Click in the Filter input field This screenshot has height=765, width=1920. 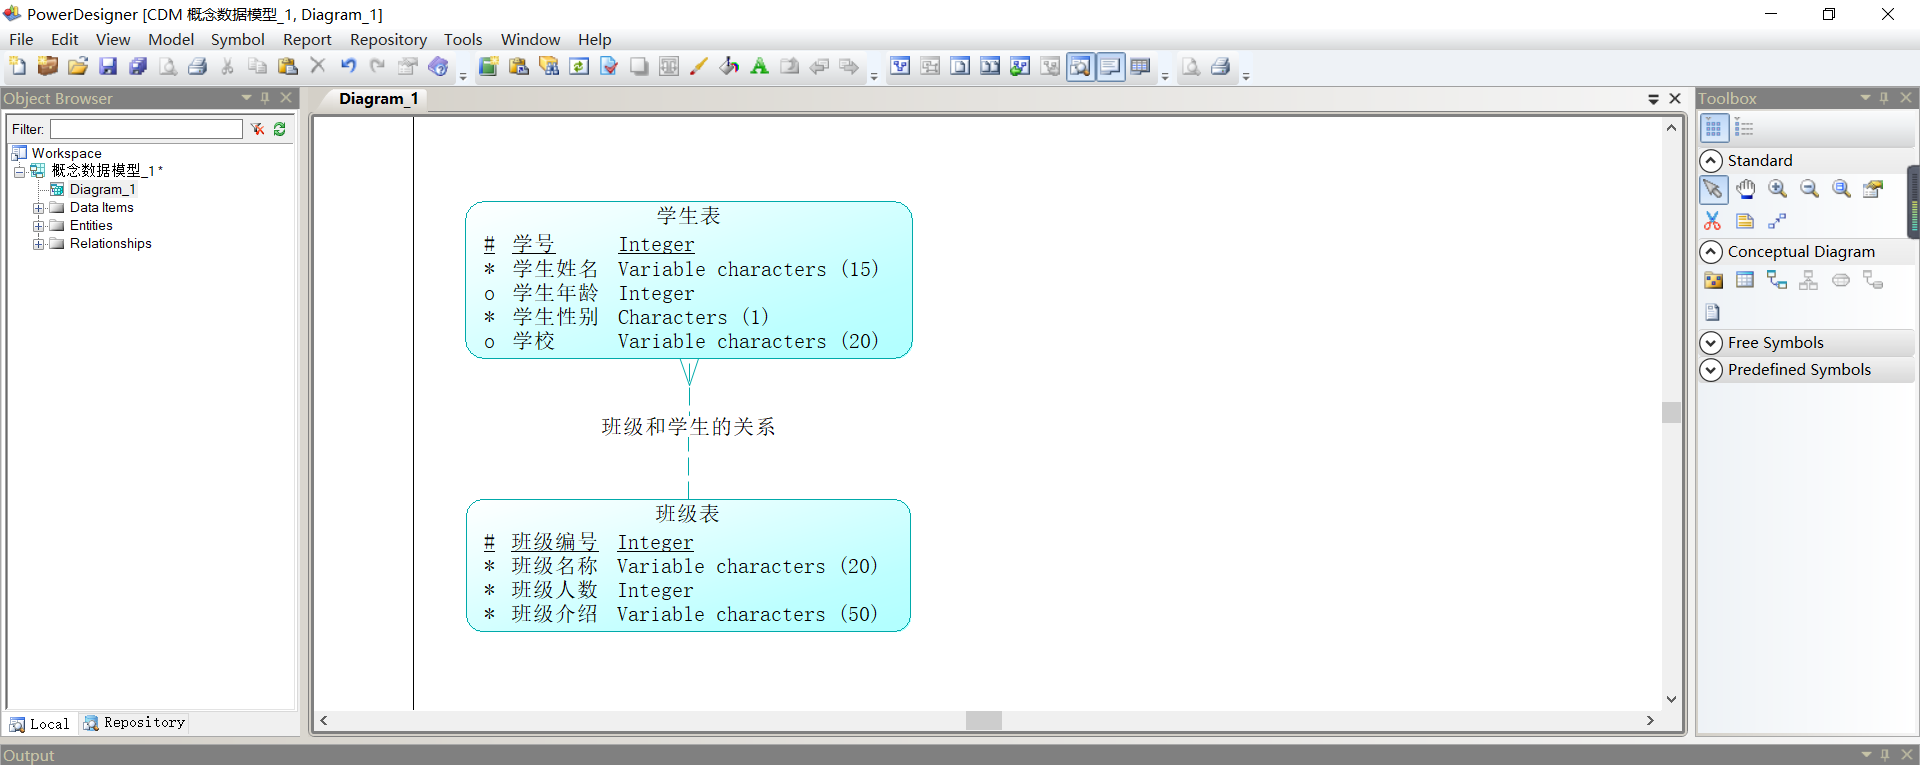(x=147, y=129)
